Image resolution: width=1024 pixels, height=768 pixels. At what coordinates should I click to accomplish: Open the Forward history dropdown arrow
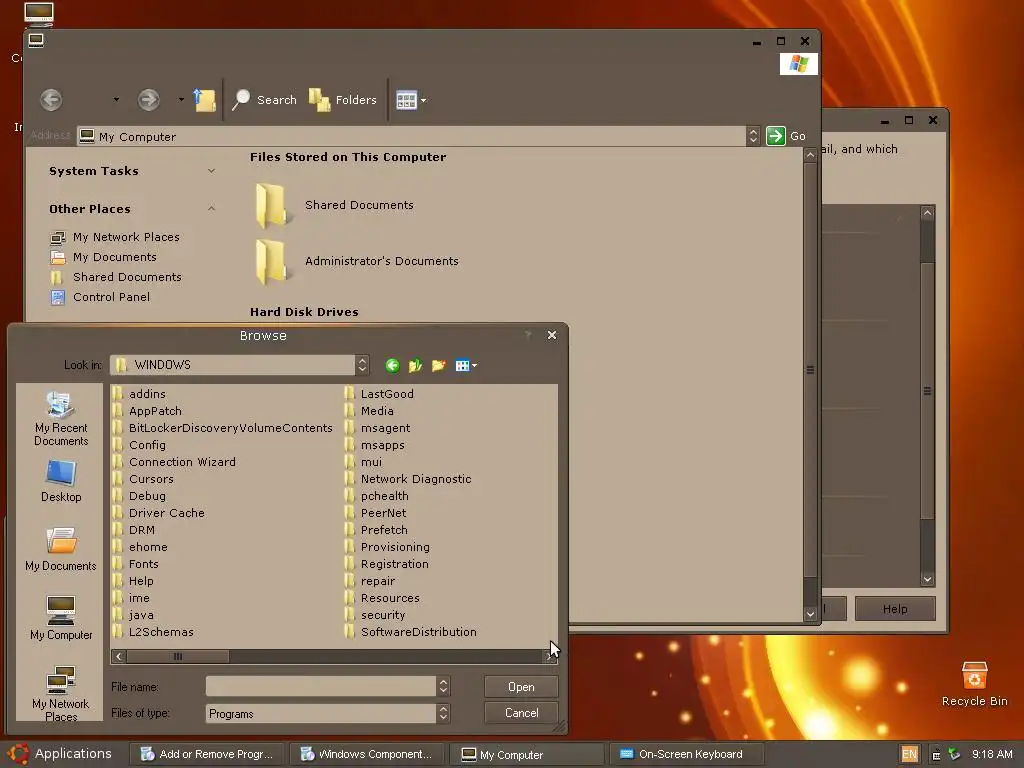point(181,100)
